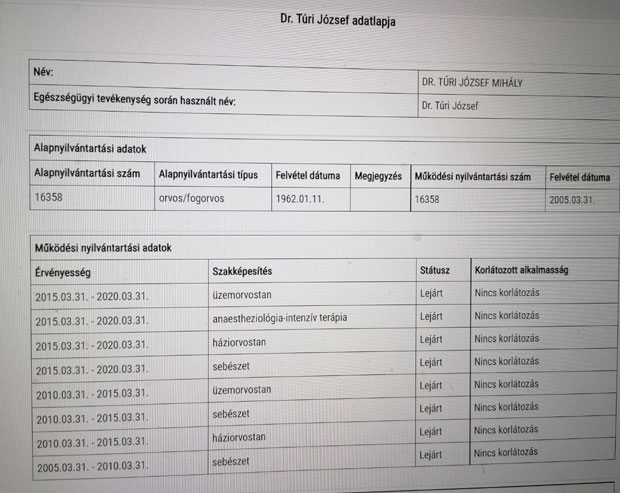Click 'üzemorvostan' in the 2010–2015 row
Image resolution: width=620 pixels, height=493 pixels.
[242, 390]
